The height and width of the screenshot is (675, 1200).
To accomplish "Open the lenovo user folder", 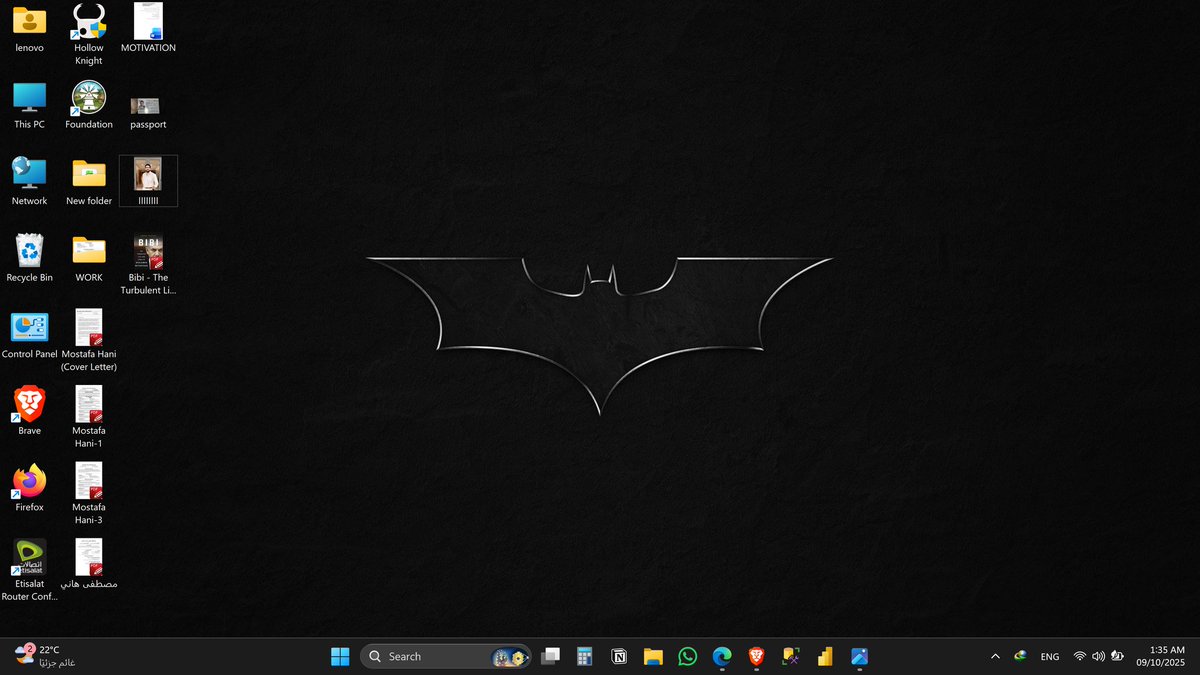I will [29, 28].
